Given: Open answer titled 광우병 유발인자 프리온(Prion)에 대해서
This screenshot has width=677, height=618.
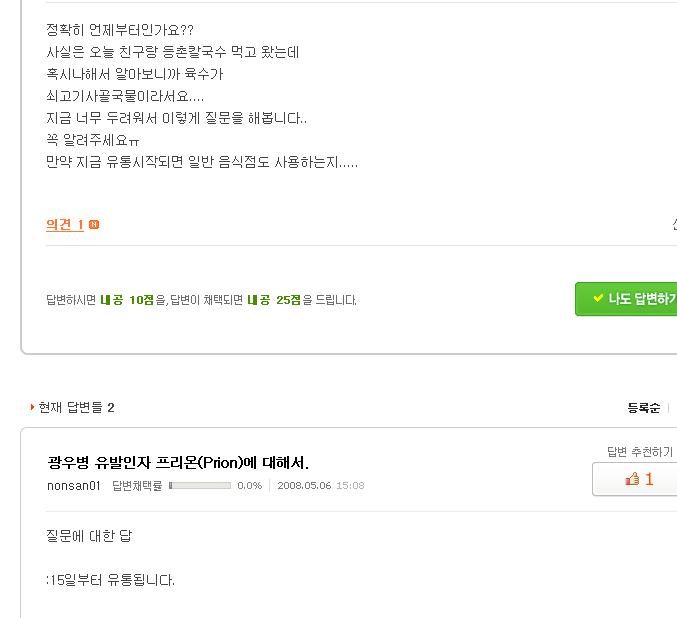Looking at the screenshot, I should tap(178, 463).
